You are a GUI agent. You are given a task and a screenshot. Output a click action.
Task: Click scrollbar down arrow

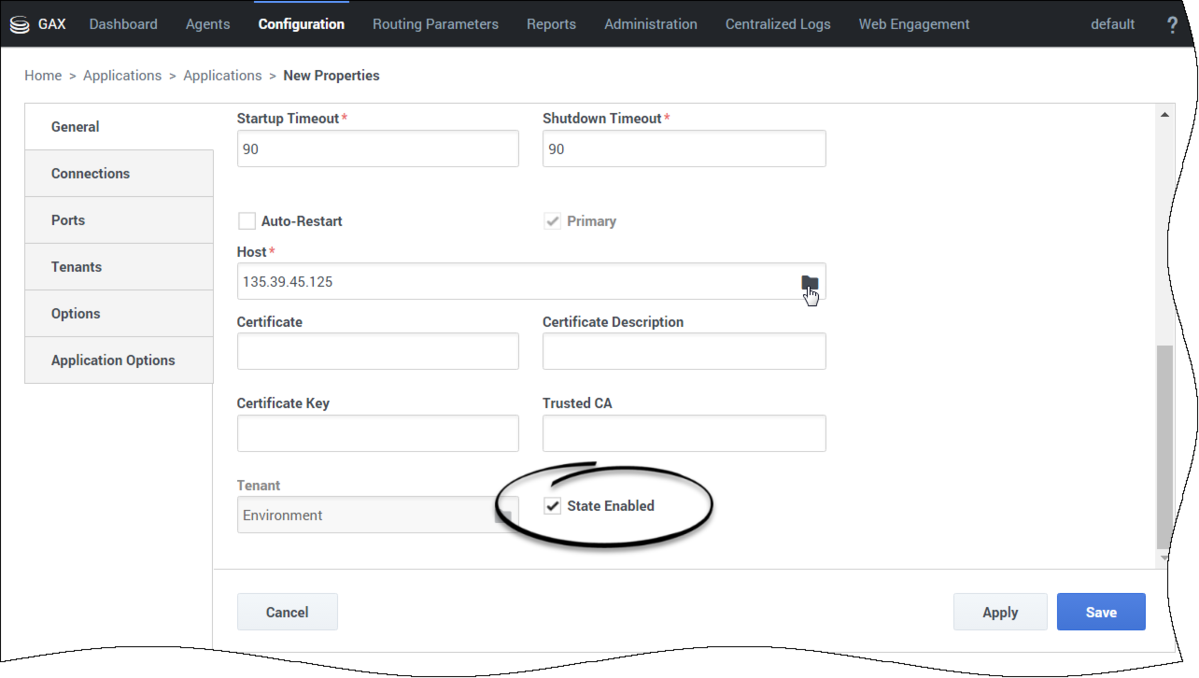point(1164,558)
